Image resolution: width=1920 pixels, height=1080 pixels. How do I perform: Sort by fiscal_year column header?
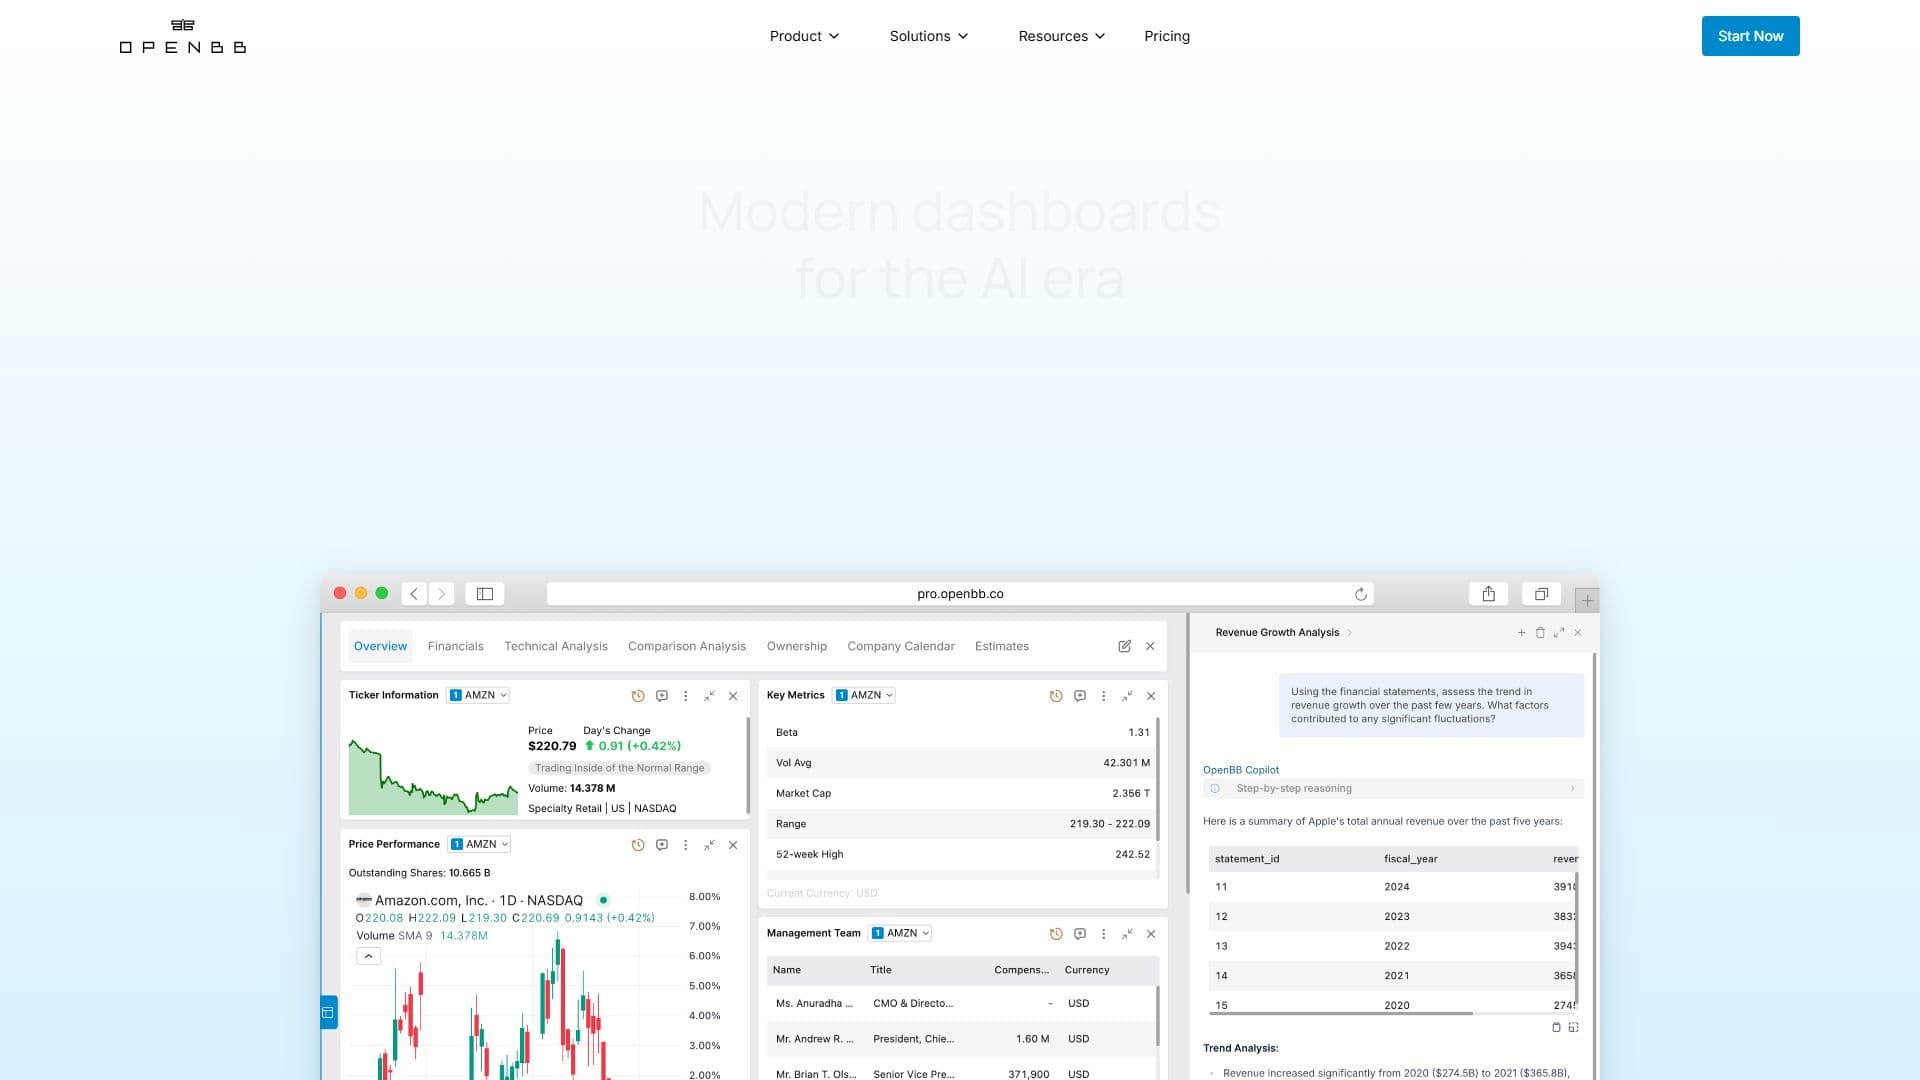pyautogui.click(x=1410, y=859)
